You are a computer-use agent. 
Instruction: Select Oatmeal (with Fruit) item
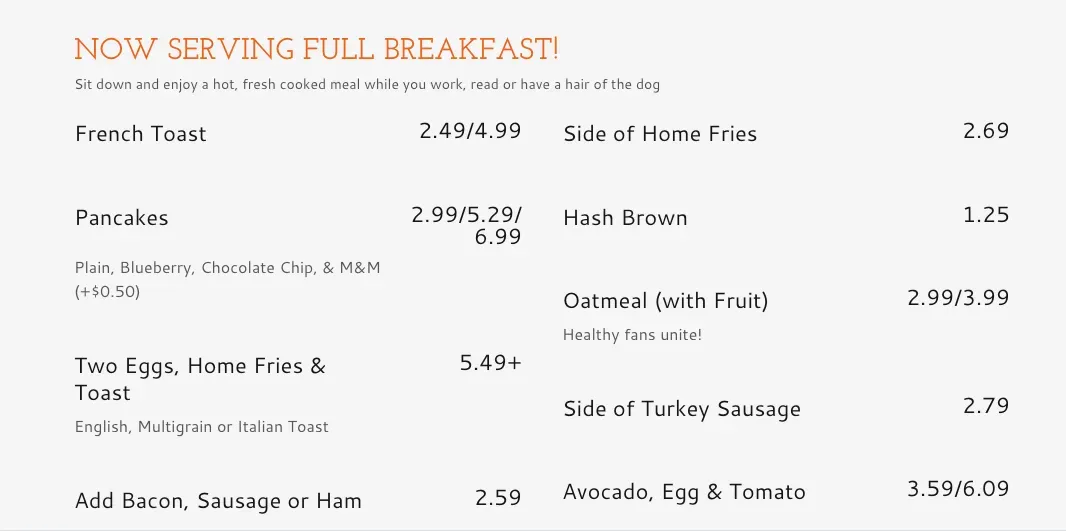(x=665, y=301)
